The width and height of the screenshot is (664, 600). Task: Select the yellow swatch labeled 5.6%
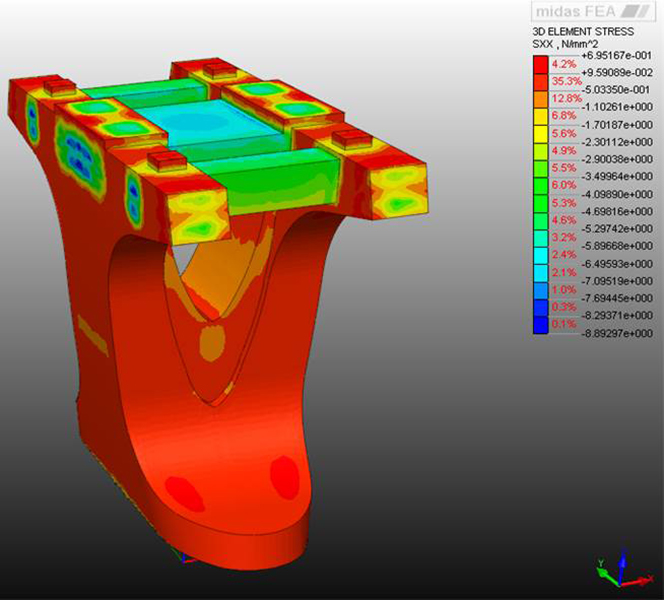point(541,134)
